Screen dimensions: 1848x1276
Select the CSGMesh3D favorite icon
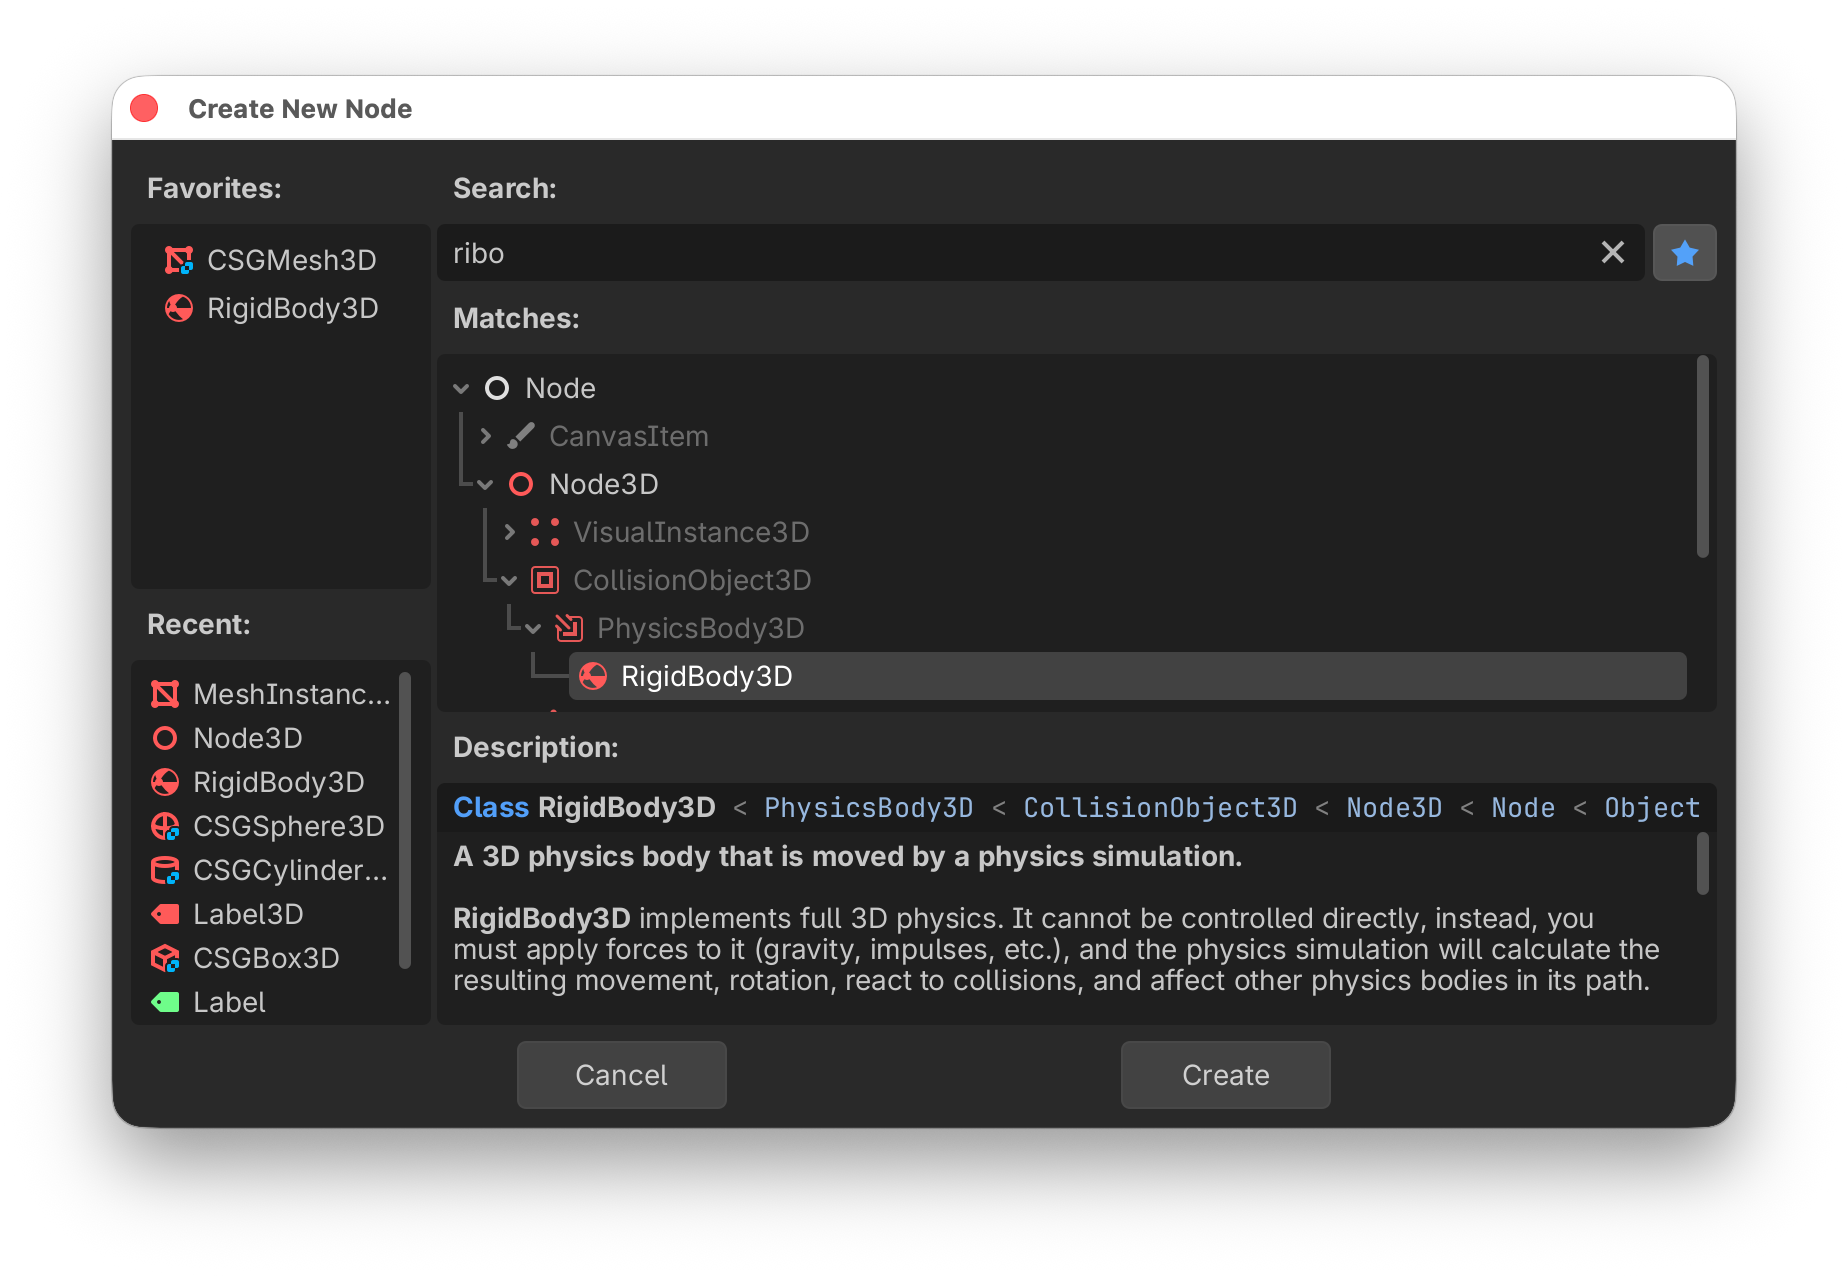(x=178, y=260)
